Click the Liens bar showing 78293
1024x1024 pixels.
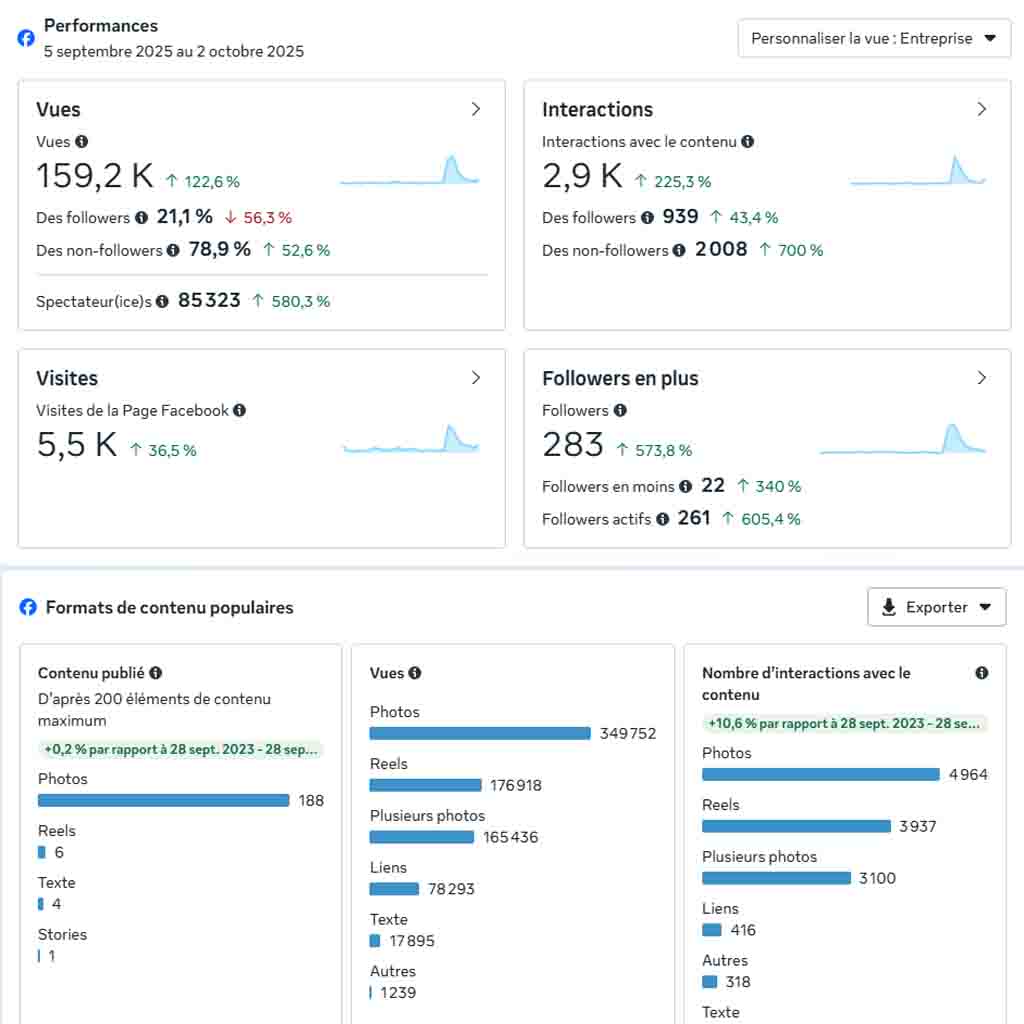394,889
